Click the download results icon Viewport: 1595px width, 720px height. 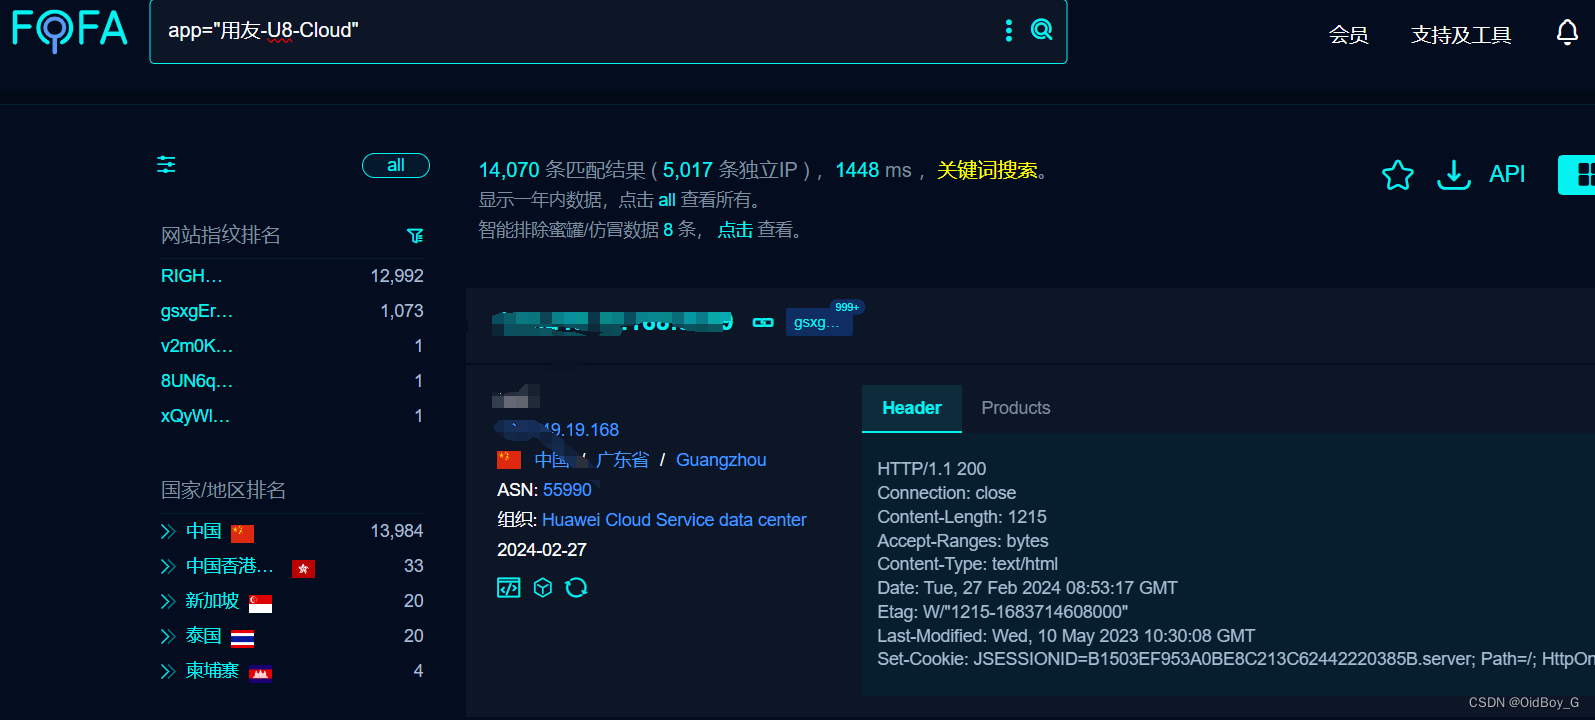click(x=1453, y=175)
